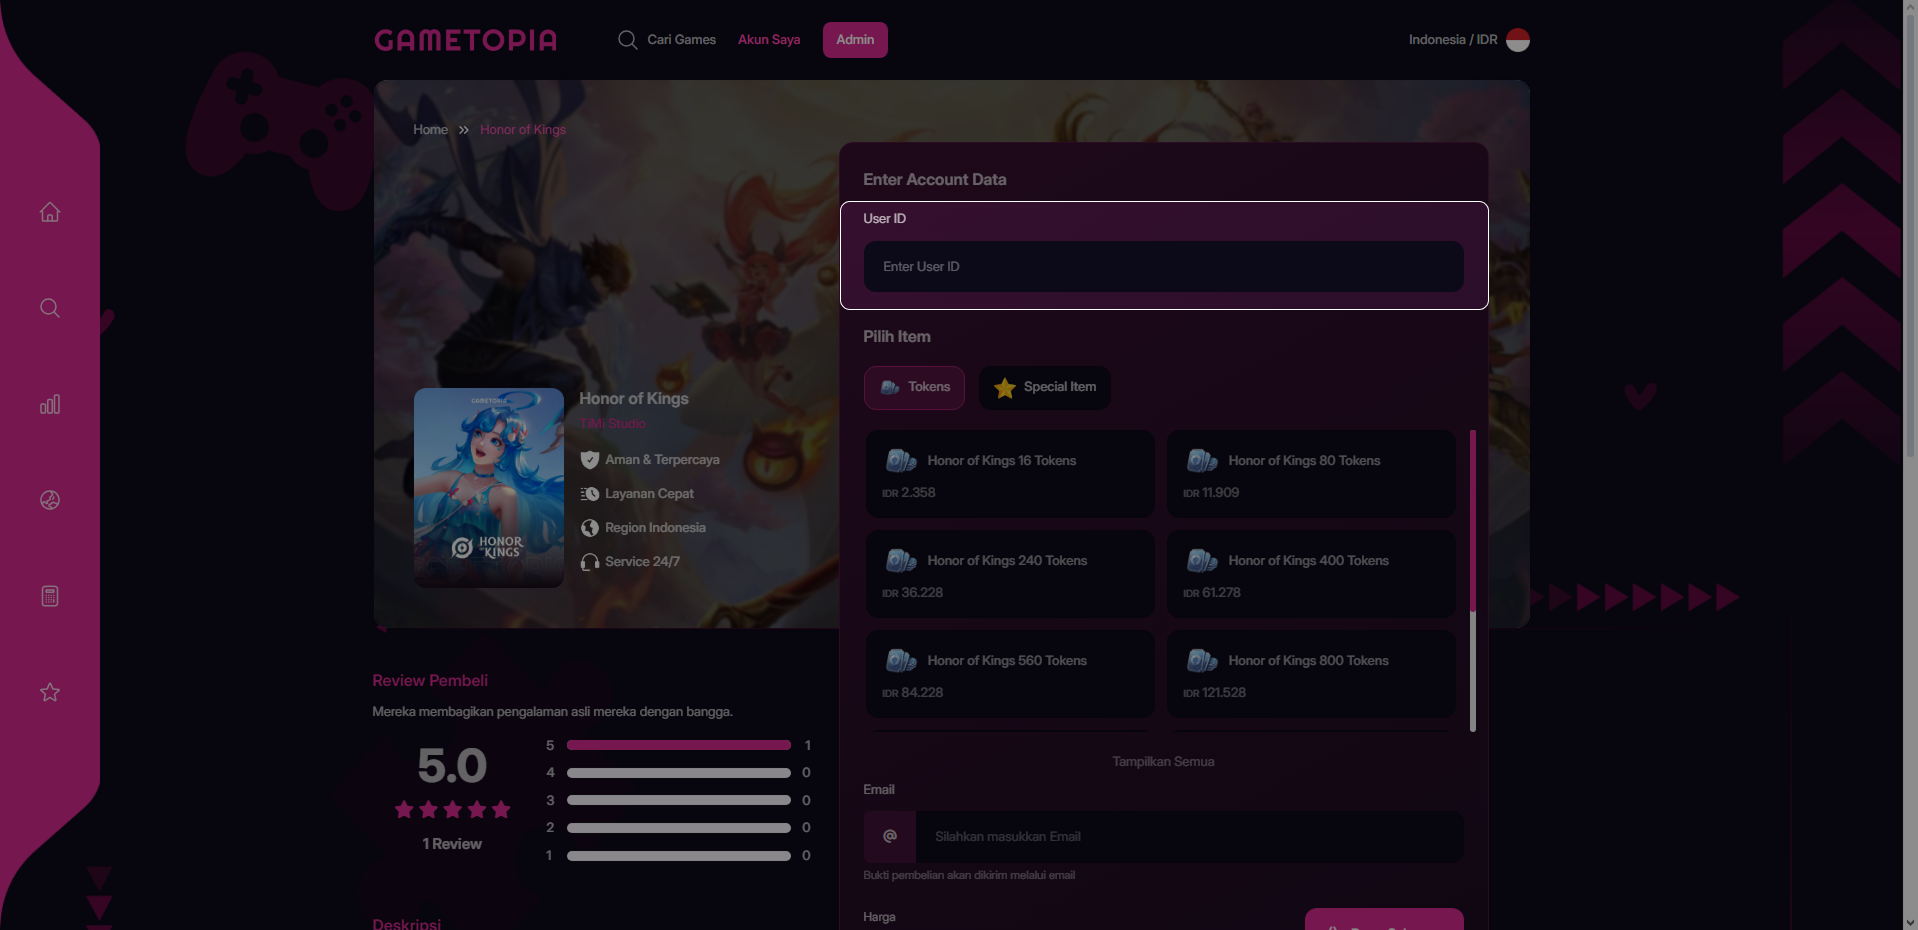Click the fast clock icon by Layanan Cepat

(x=590, y=494)
